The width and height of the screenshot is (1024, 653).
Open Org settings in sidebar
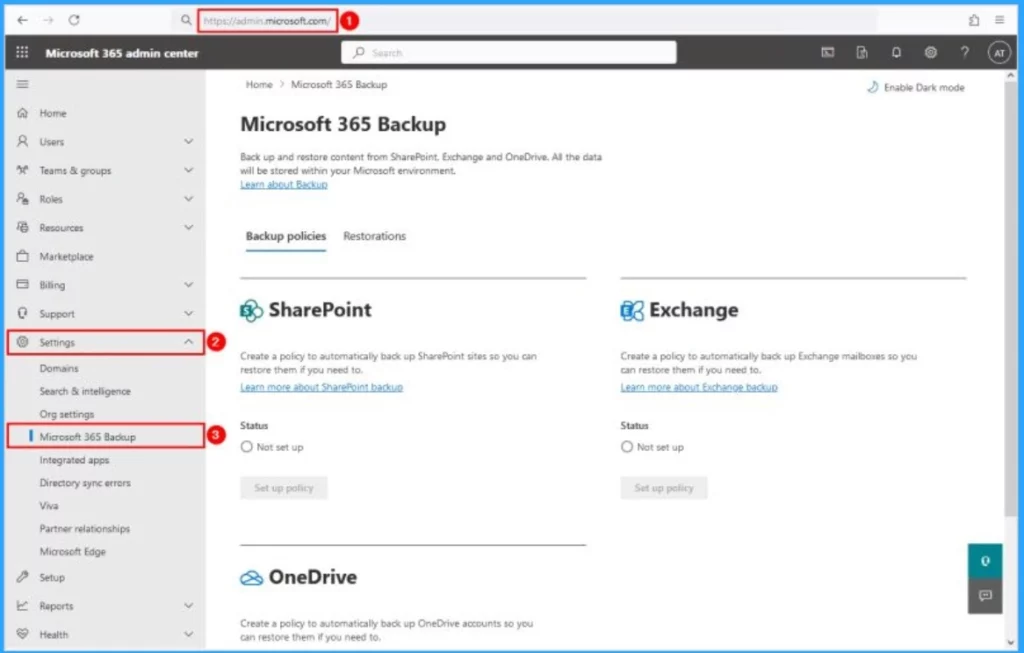coord(67,414)
